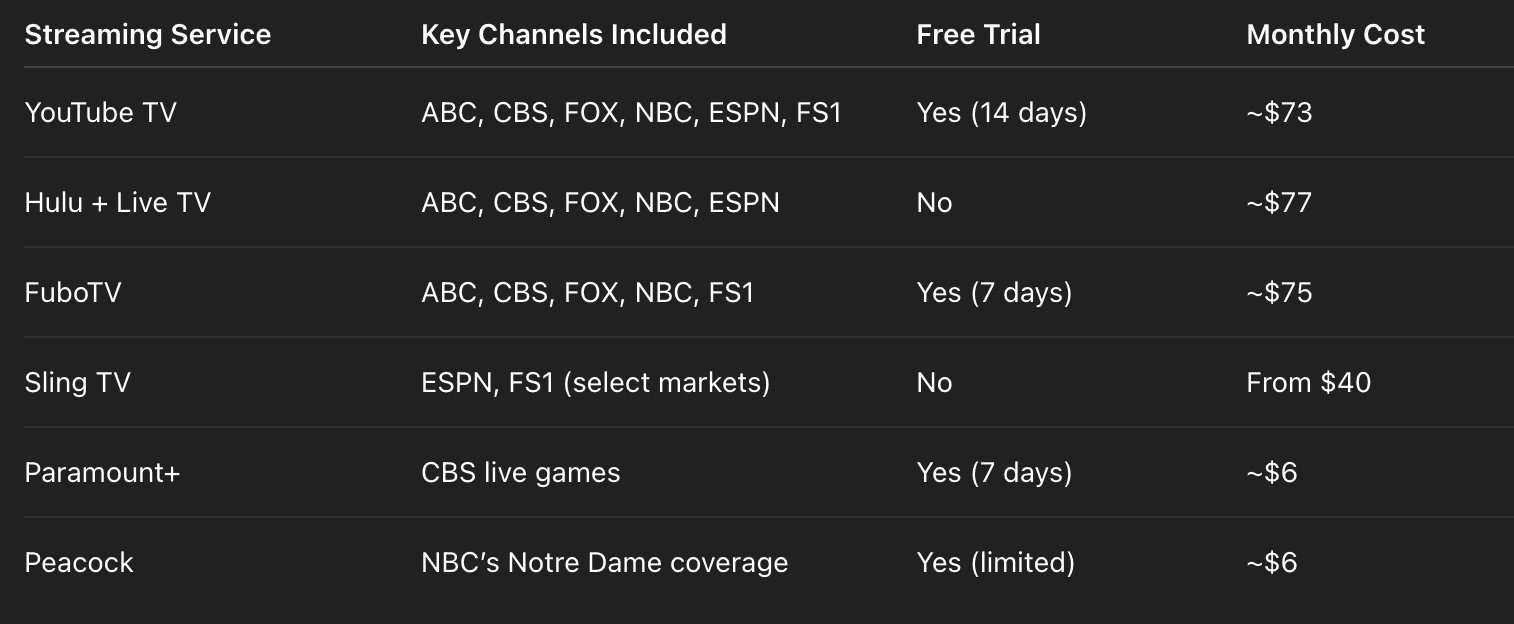Click the ESPN, FS1 (select markets) cell
The width and height of the screenshot is (1514, 624).
coord(595,383)
